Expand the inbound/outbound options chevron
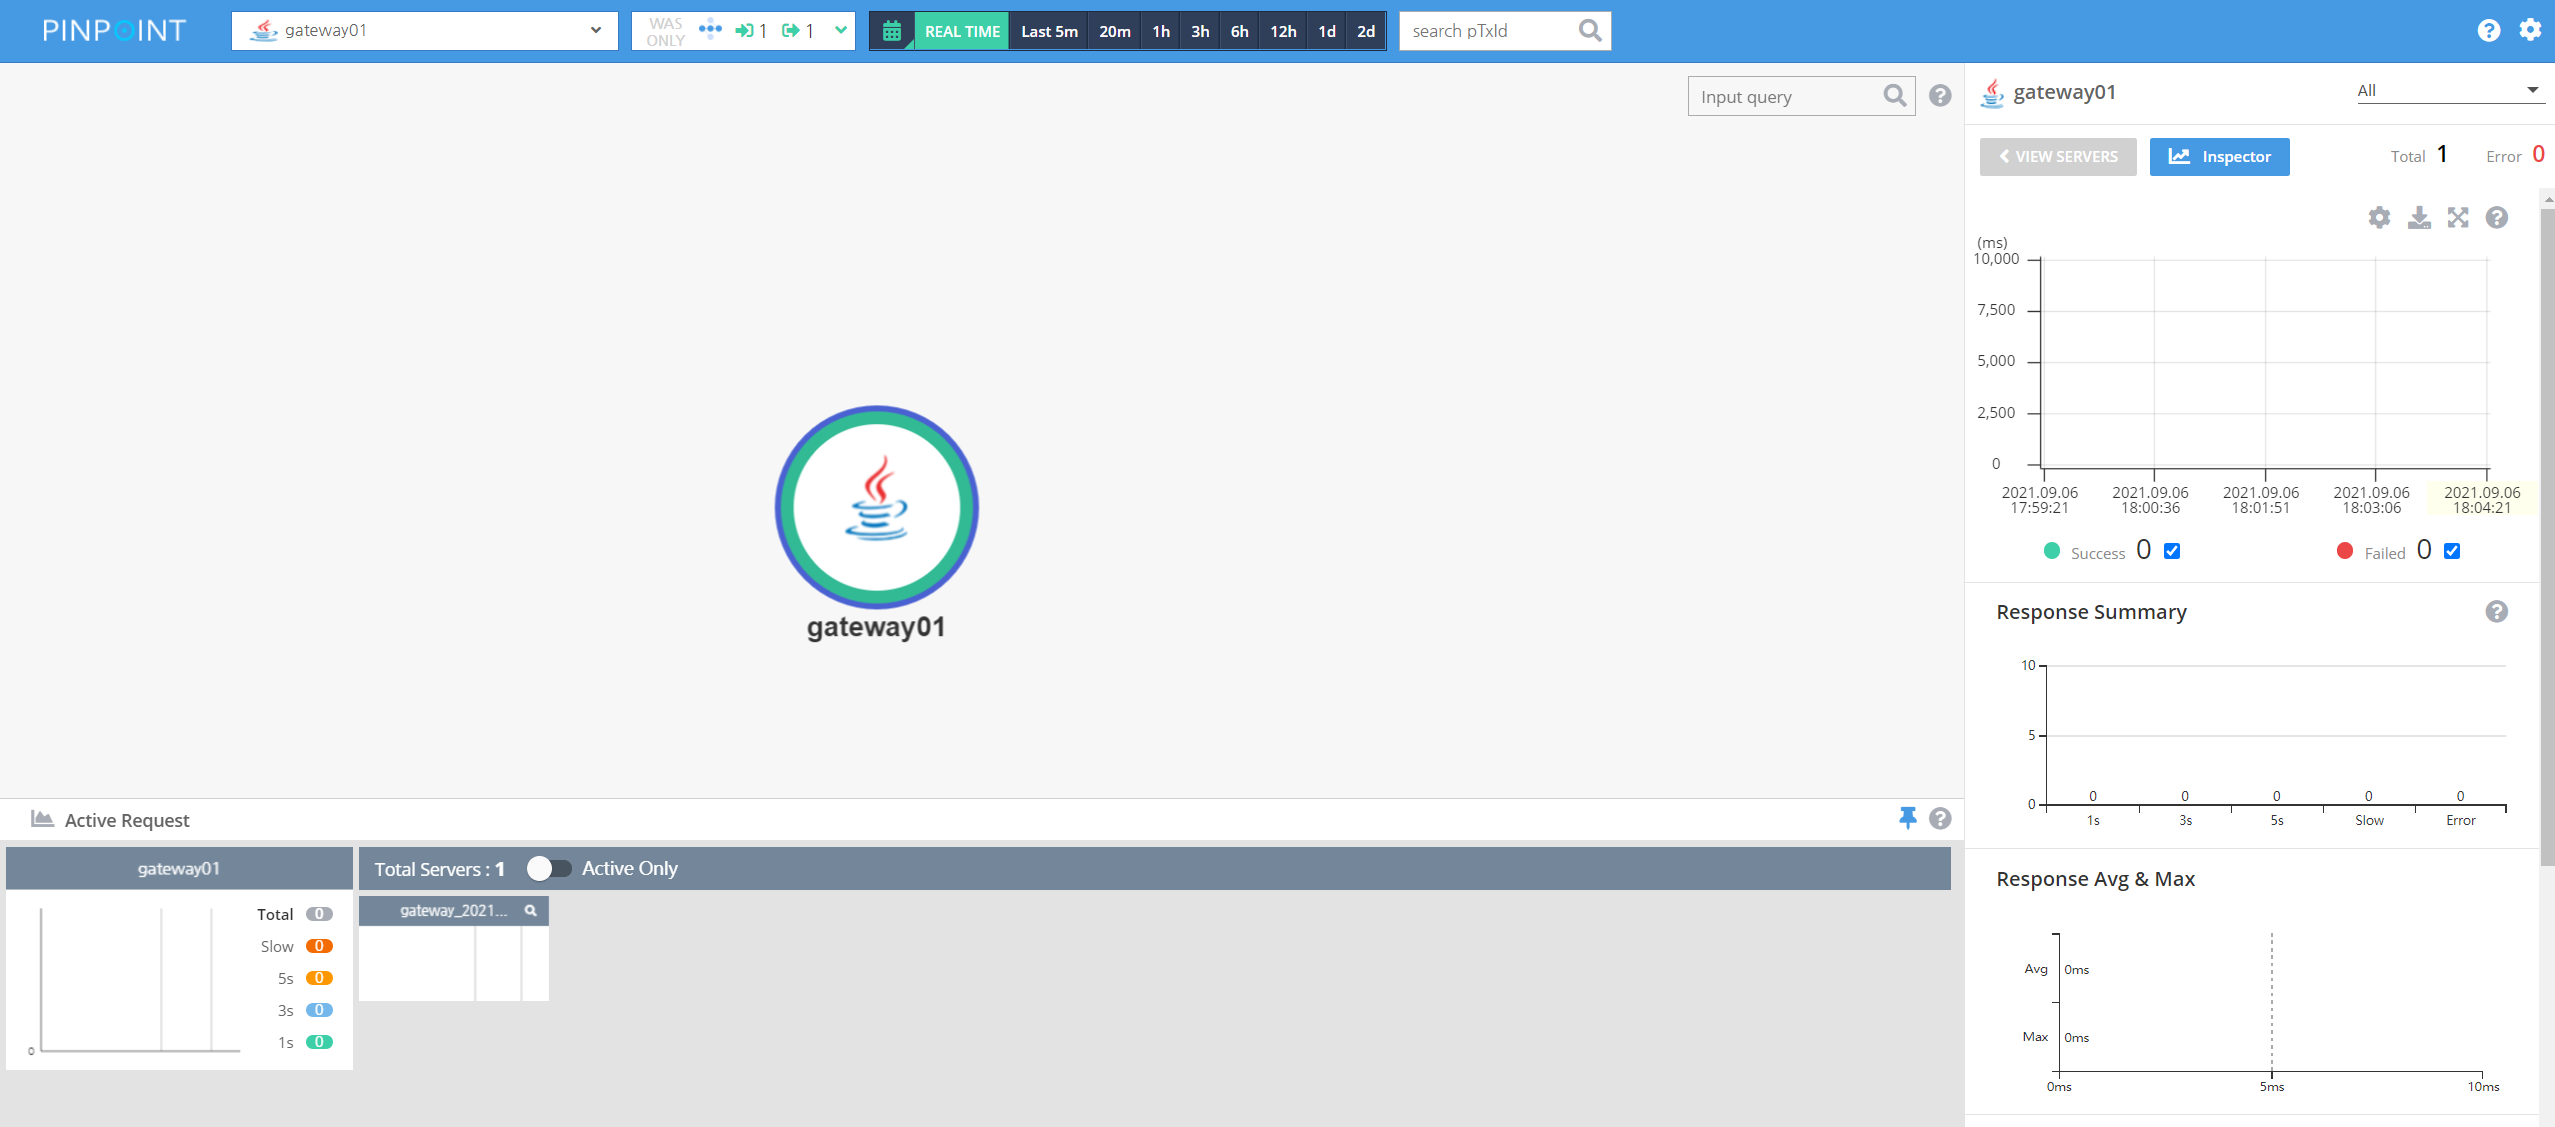This screenshot has height=1127, width=2555. [840, 30]
